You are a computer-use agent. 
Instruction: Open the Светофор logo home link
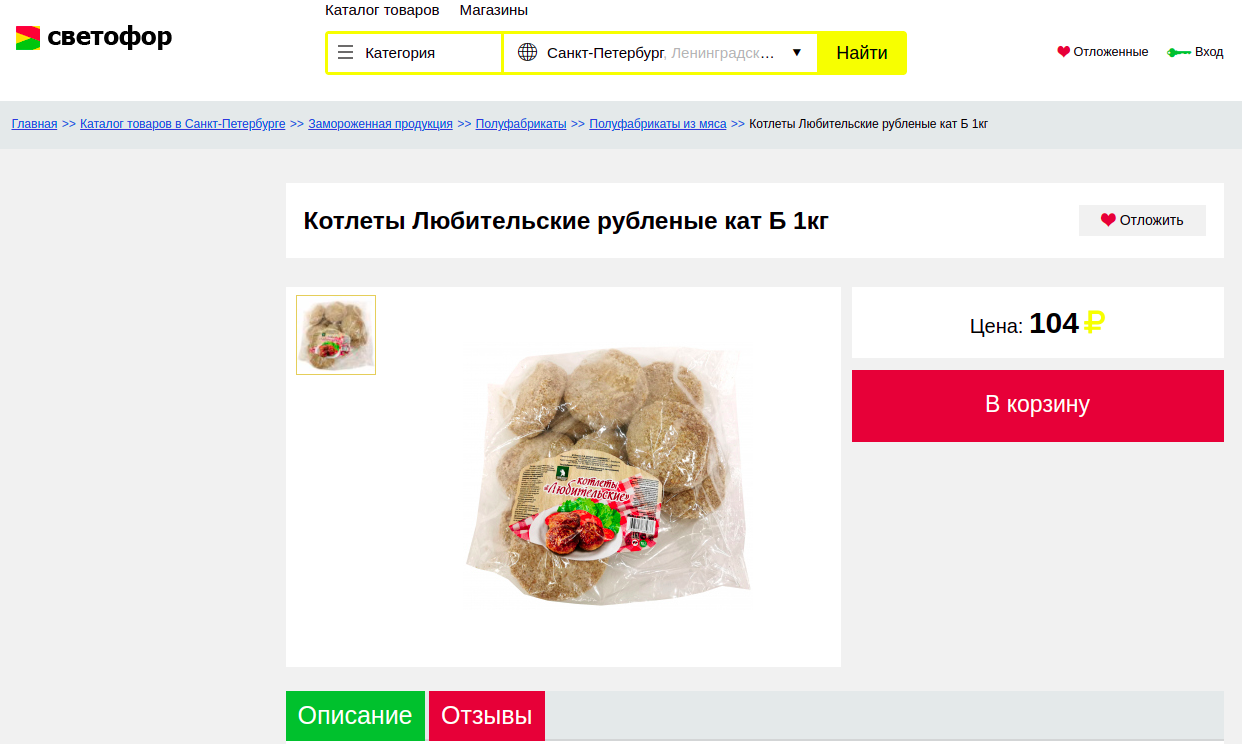coord(94,38)
